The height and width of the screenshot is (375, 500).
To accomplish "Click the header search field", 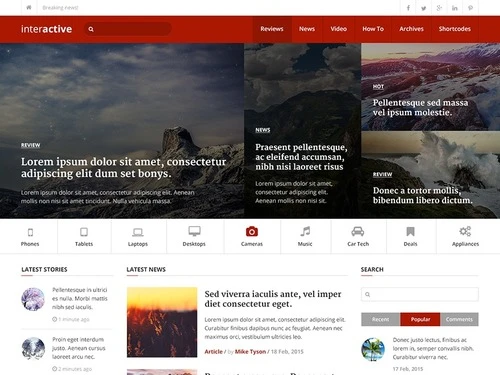I will click(x=128, y=29).
